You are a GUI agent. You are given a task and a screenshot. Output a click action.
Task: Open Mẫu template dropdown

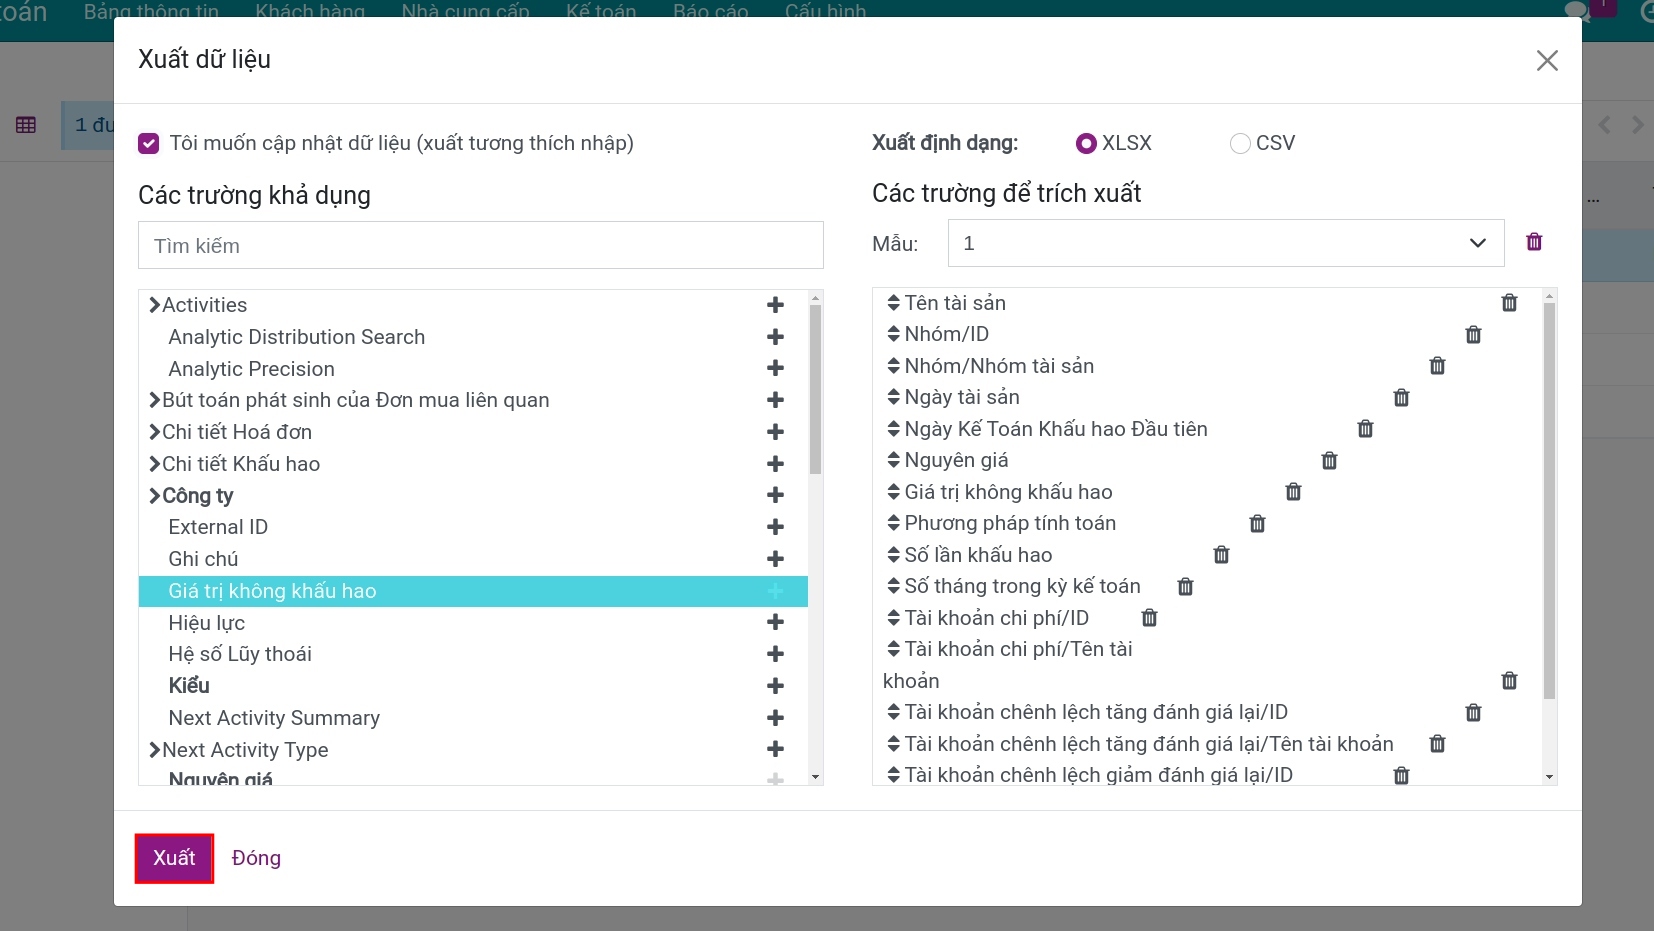tap(1226, 243)
